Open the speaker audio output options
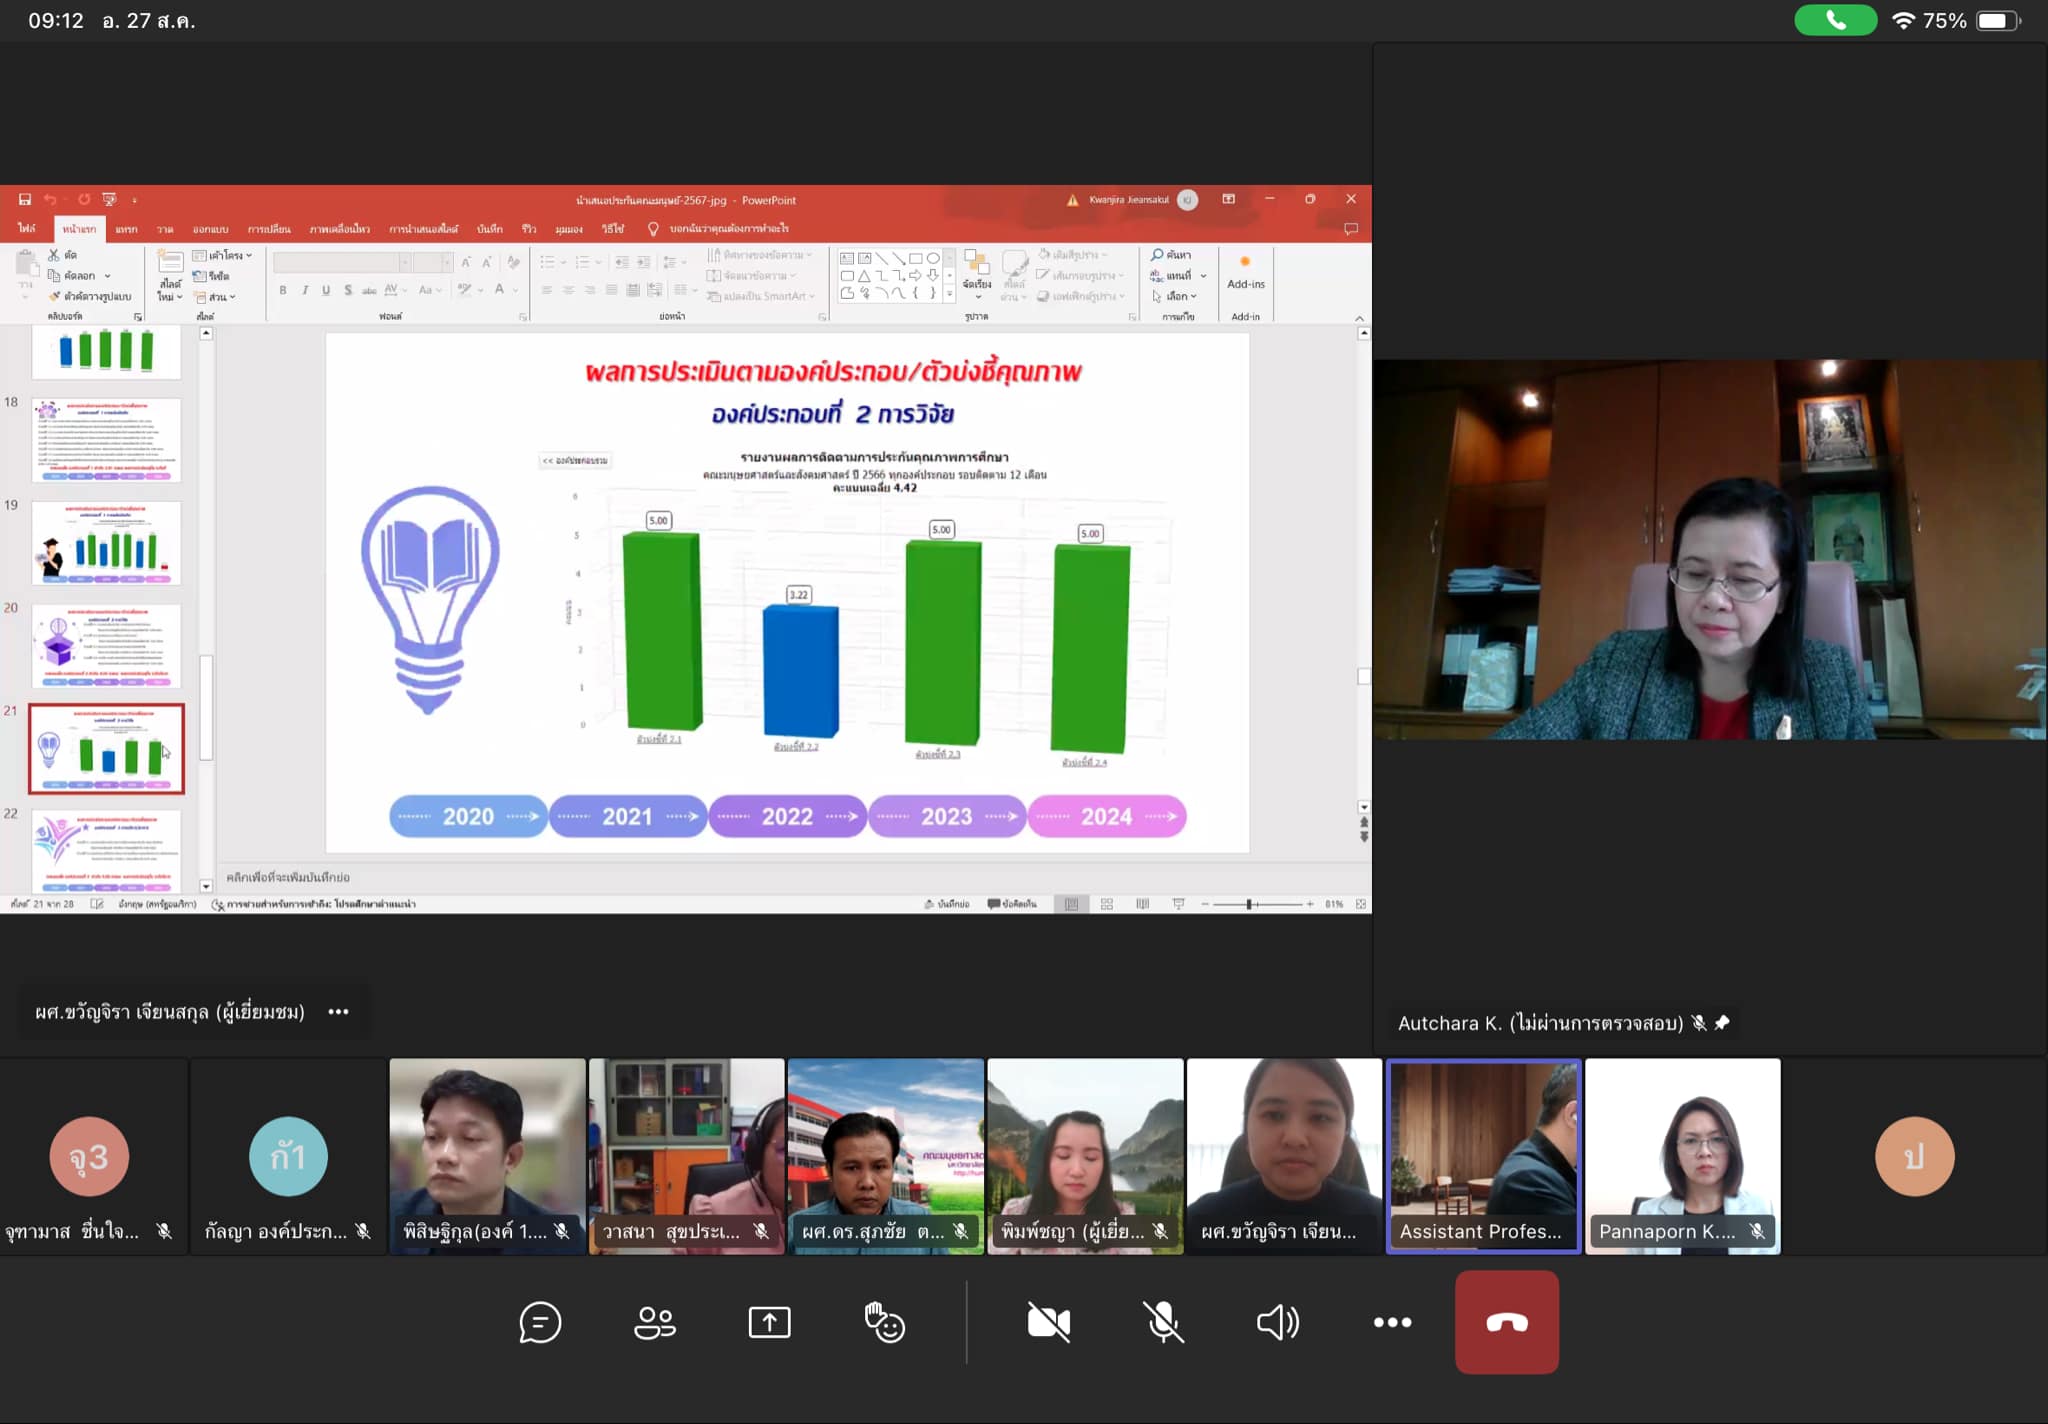This screenshot has height=1424, width=2048. point(1277,1322)
